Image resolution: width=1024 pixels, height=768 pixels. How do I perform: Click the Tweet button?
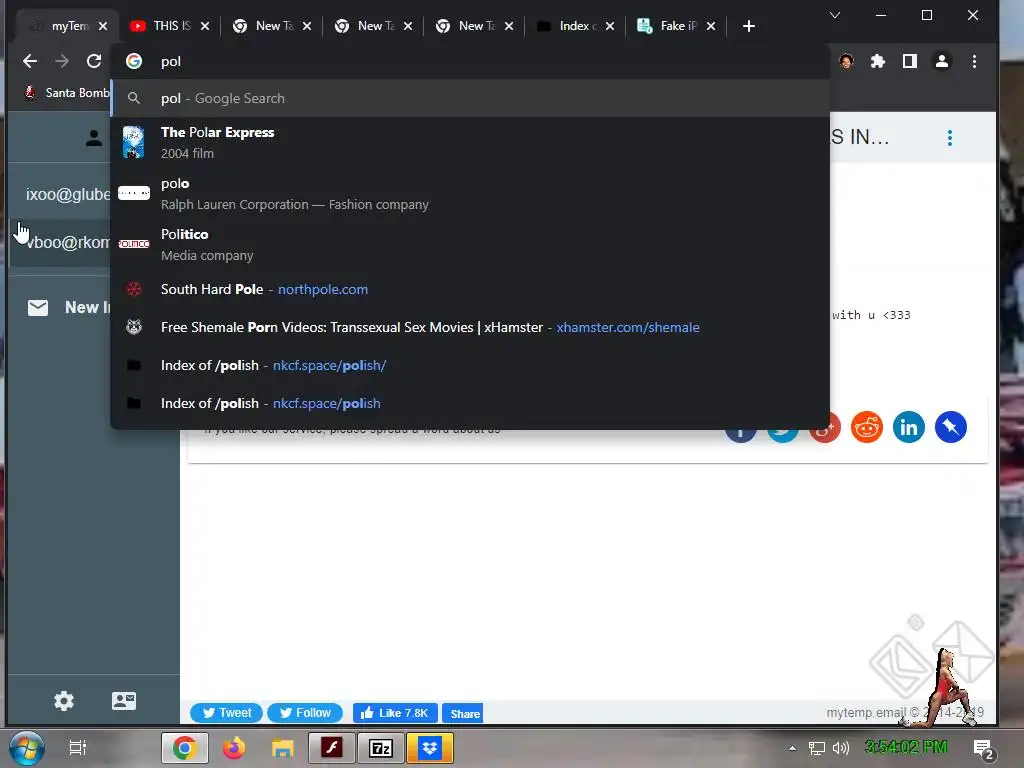(226, 713)
